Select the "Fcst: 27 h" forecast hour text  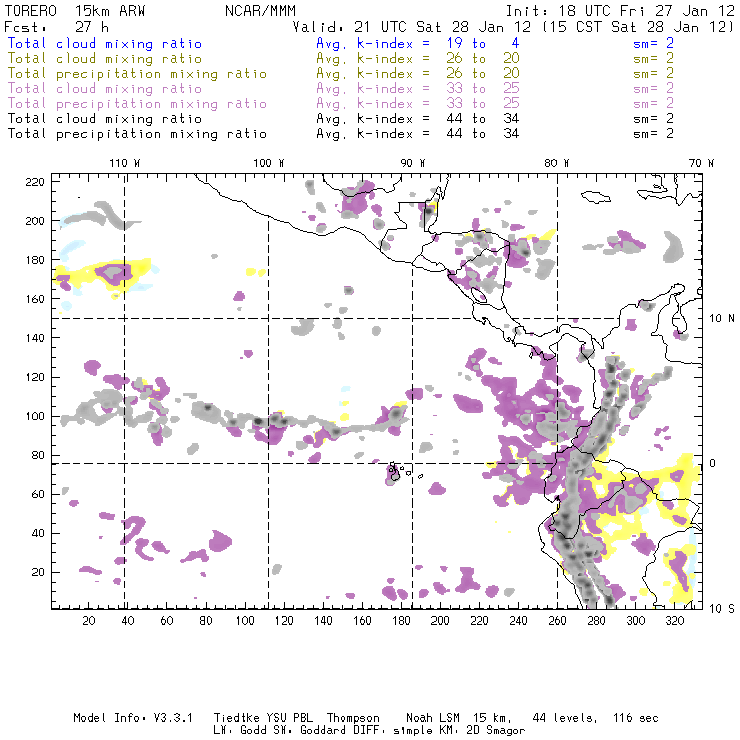(x=56, y=27)
